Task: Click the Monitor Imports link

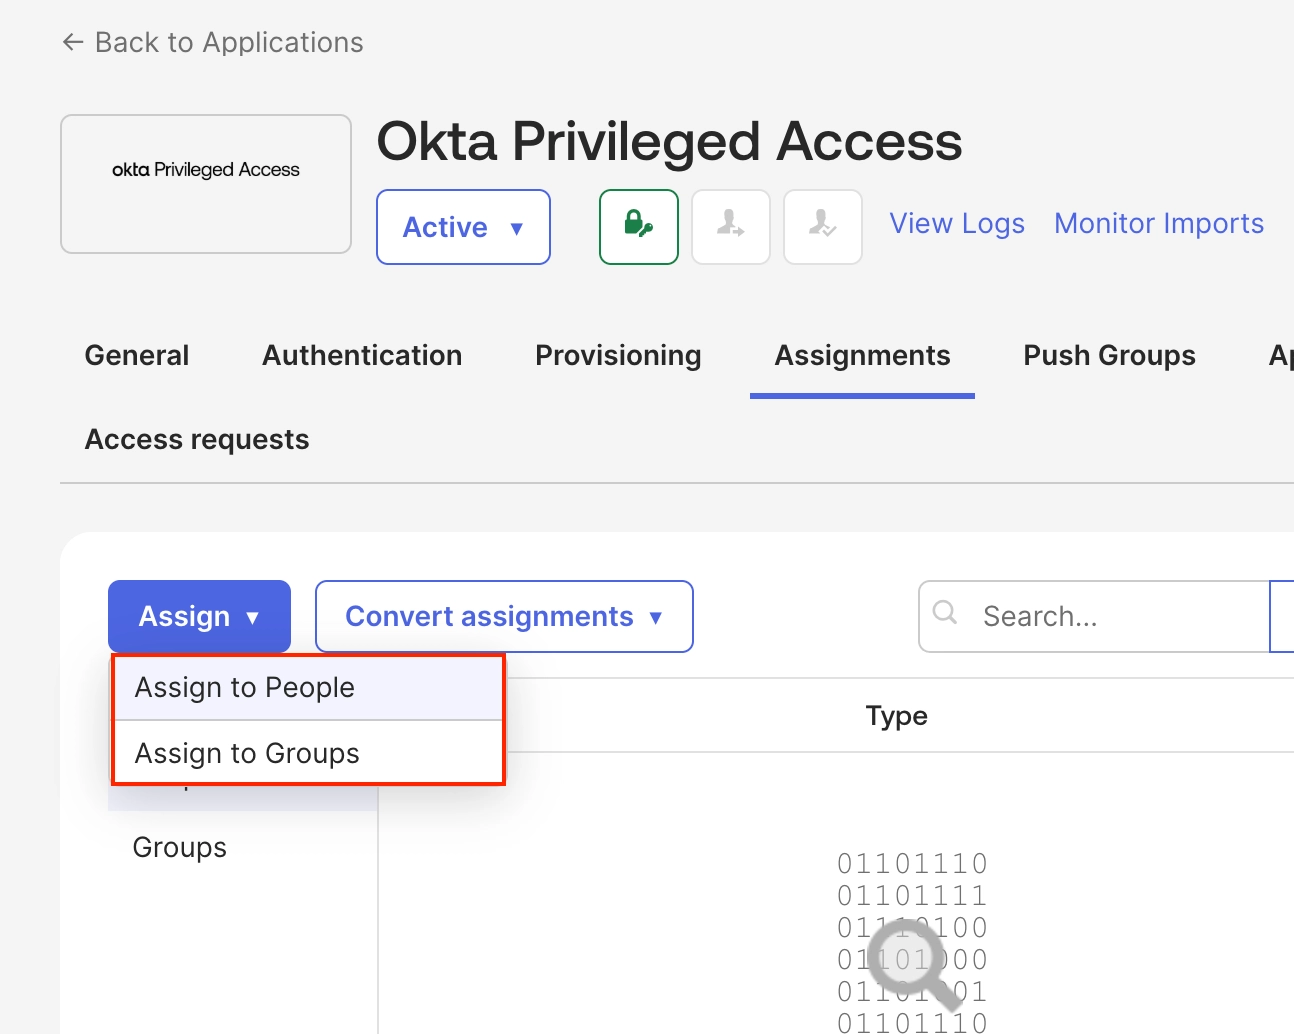Action: (1159, 223)
